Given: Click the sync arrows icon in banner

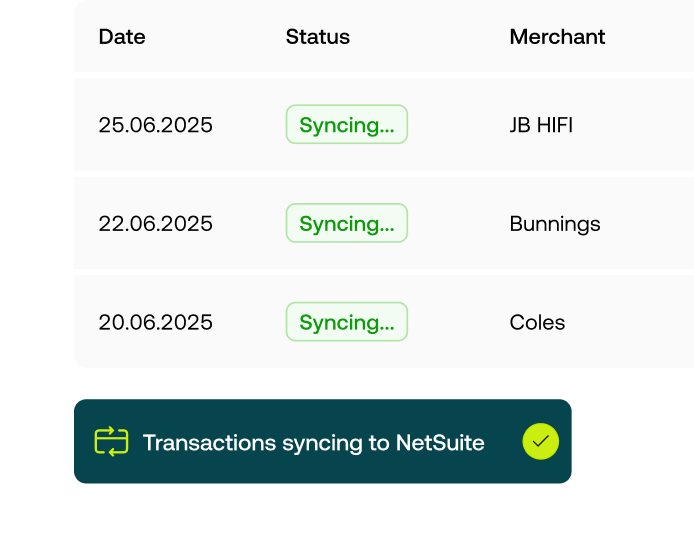Looking at the screenshot, I should [x=111, y=442].
